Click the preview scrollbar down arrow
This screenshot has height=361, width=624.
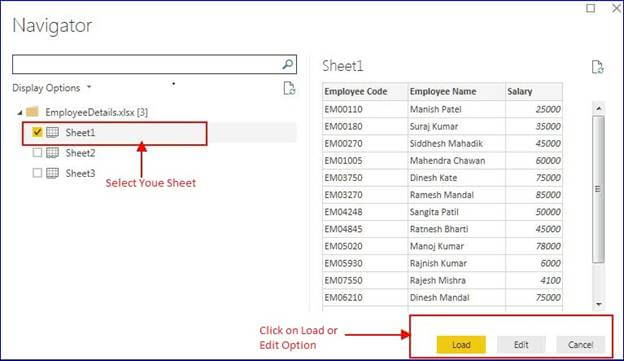point(598,304)
